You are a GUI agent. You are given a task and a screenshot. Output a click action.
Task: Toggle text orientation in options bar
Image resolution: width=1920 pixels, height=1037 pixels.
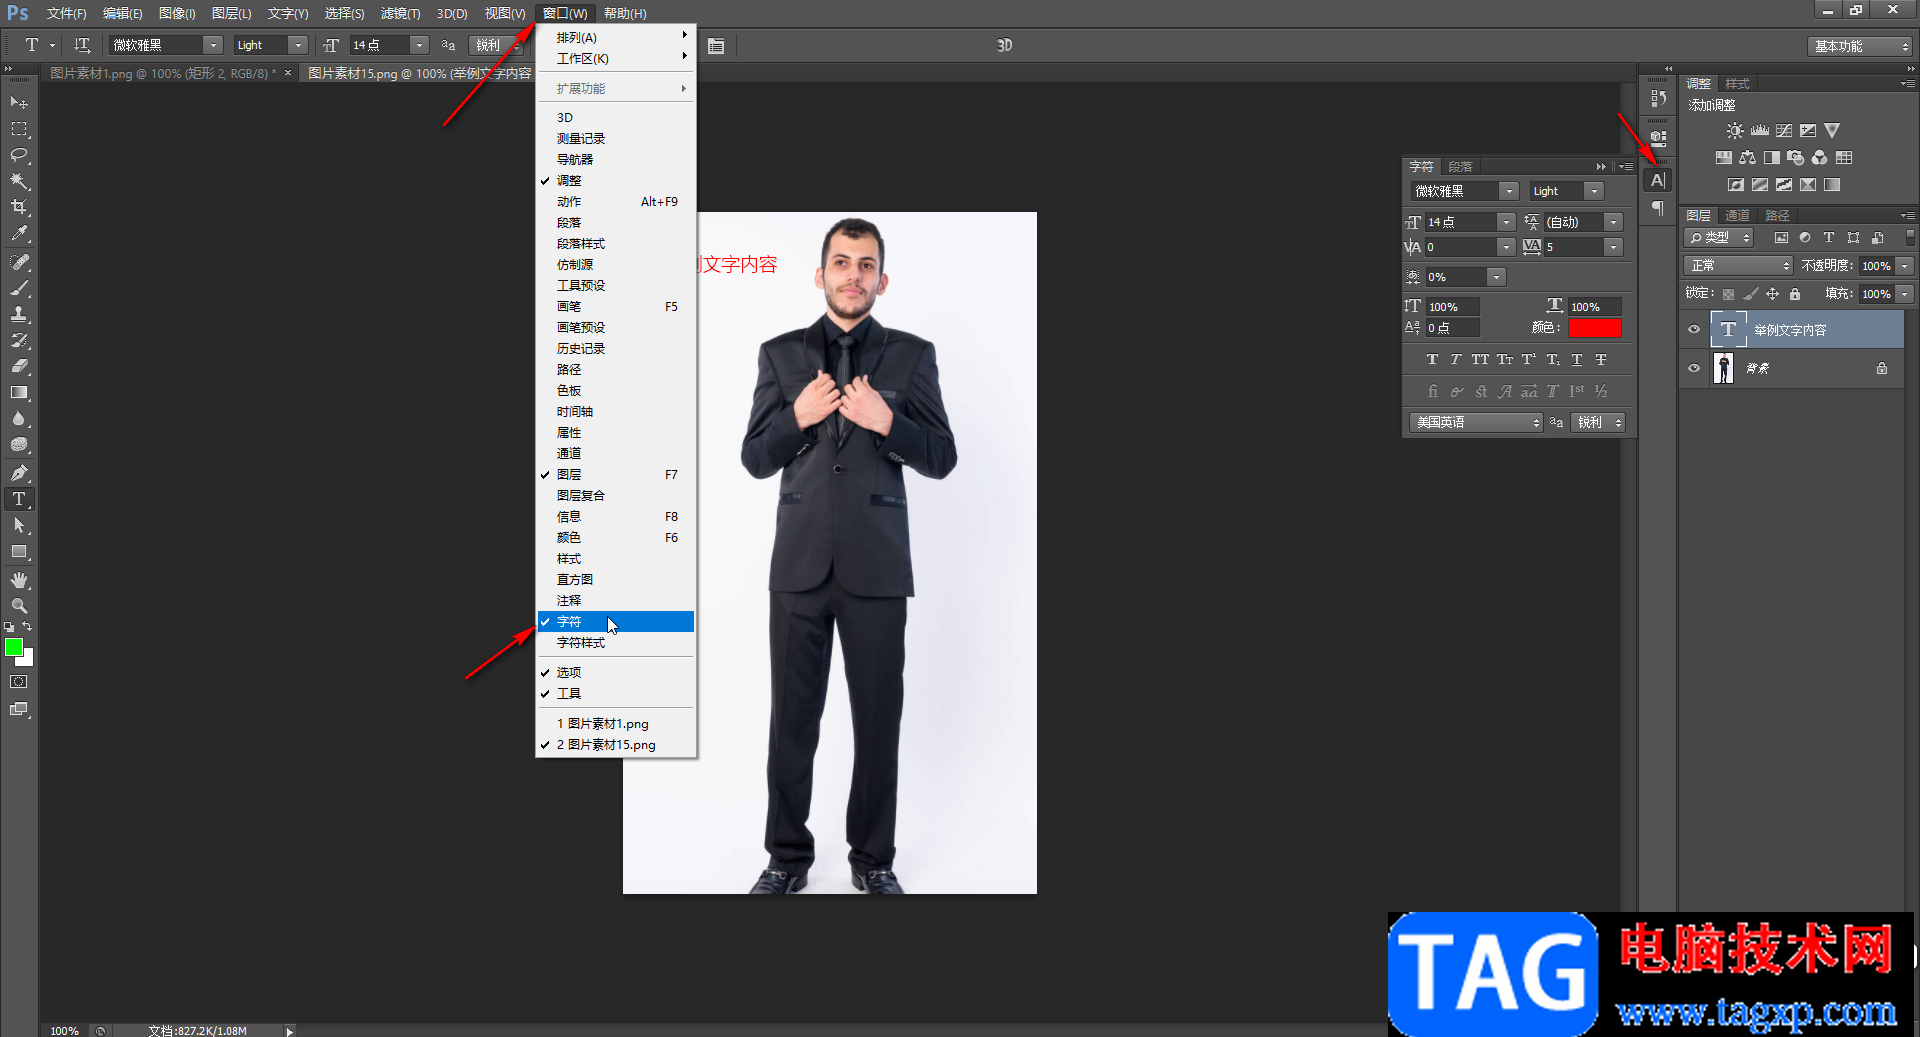click(x=82, y=45)
